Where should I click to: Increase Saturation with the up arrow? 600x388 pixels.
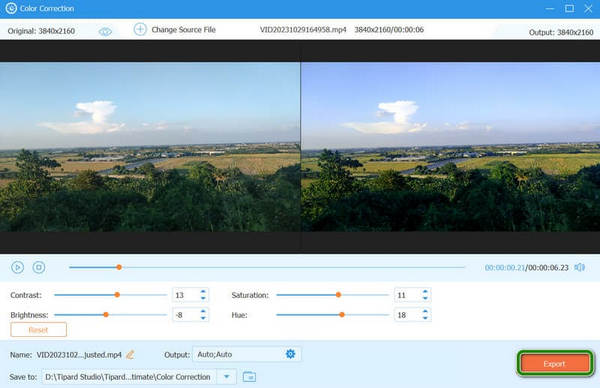(425, 292)
